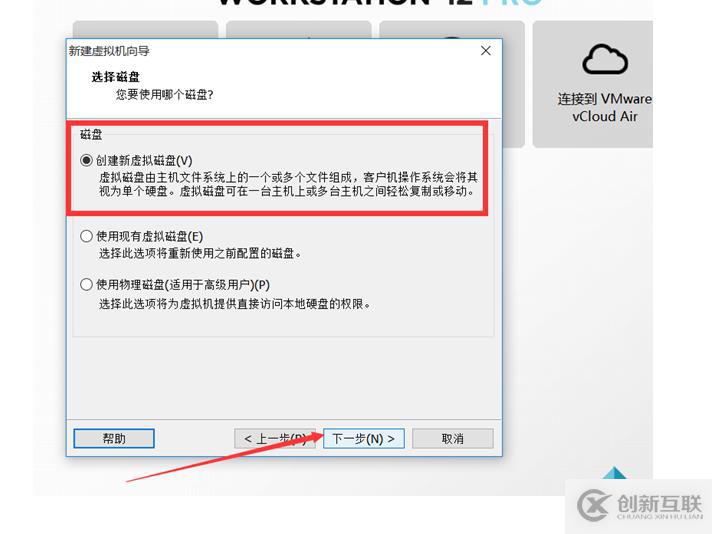Screen dimensions: 712x534
Task: Enable the 使用物理磁盘(适用于高级用户)(P) option
Action: [86, 285]
